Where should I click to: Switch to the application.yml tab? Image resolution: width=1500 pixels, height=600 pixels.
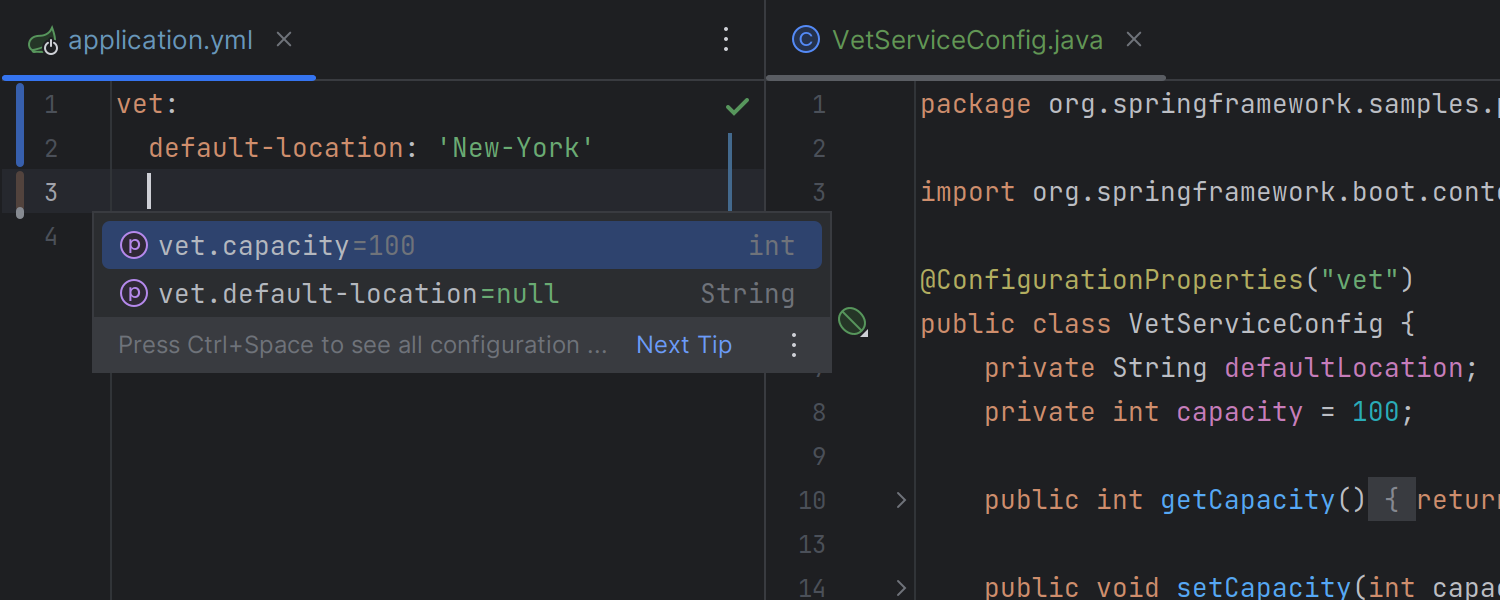point(160,41)
